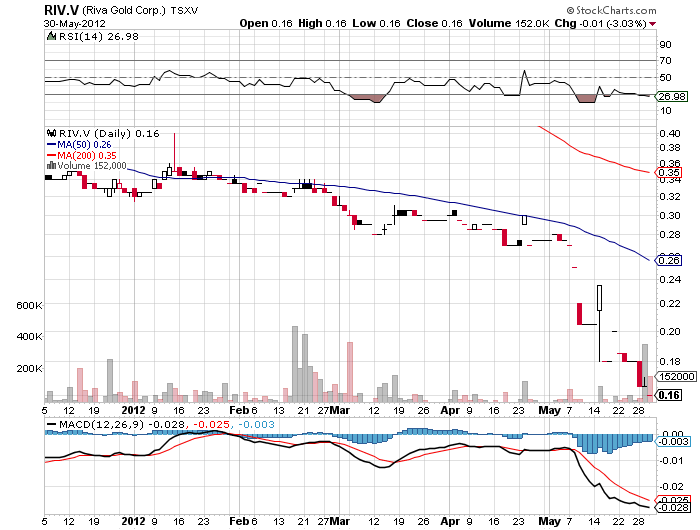Click the 600K volume scale label
The image size is (700, 530).
click(x=29, y=305)
